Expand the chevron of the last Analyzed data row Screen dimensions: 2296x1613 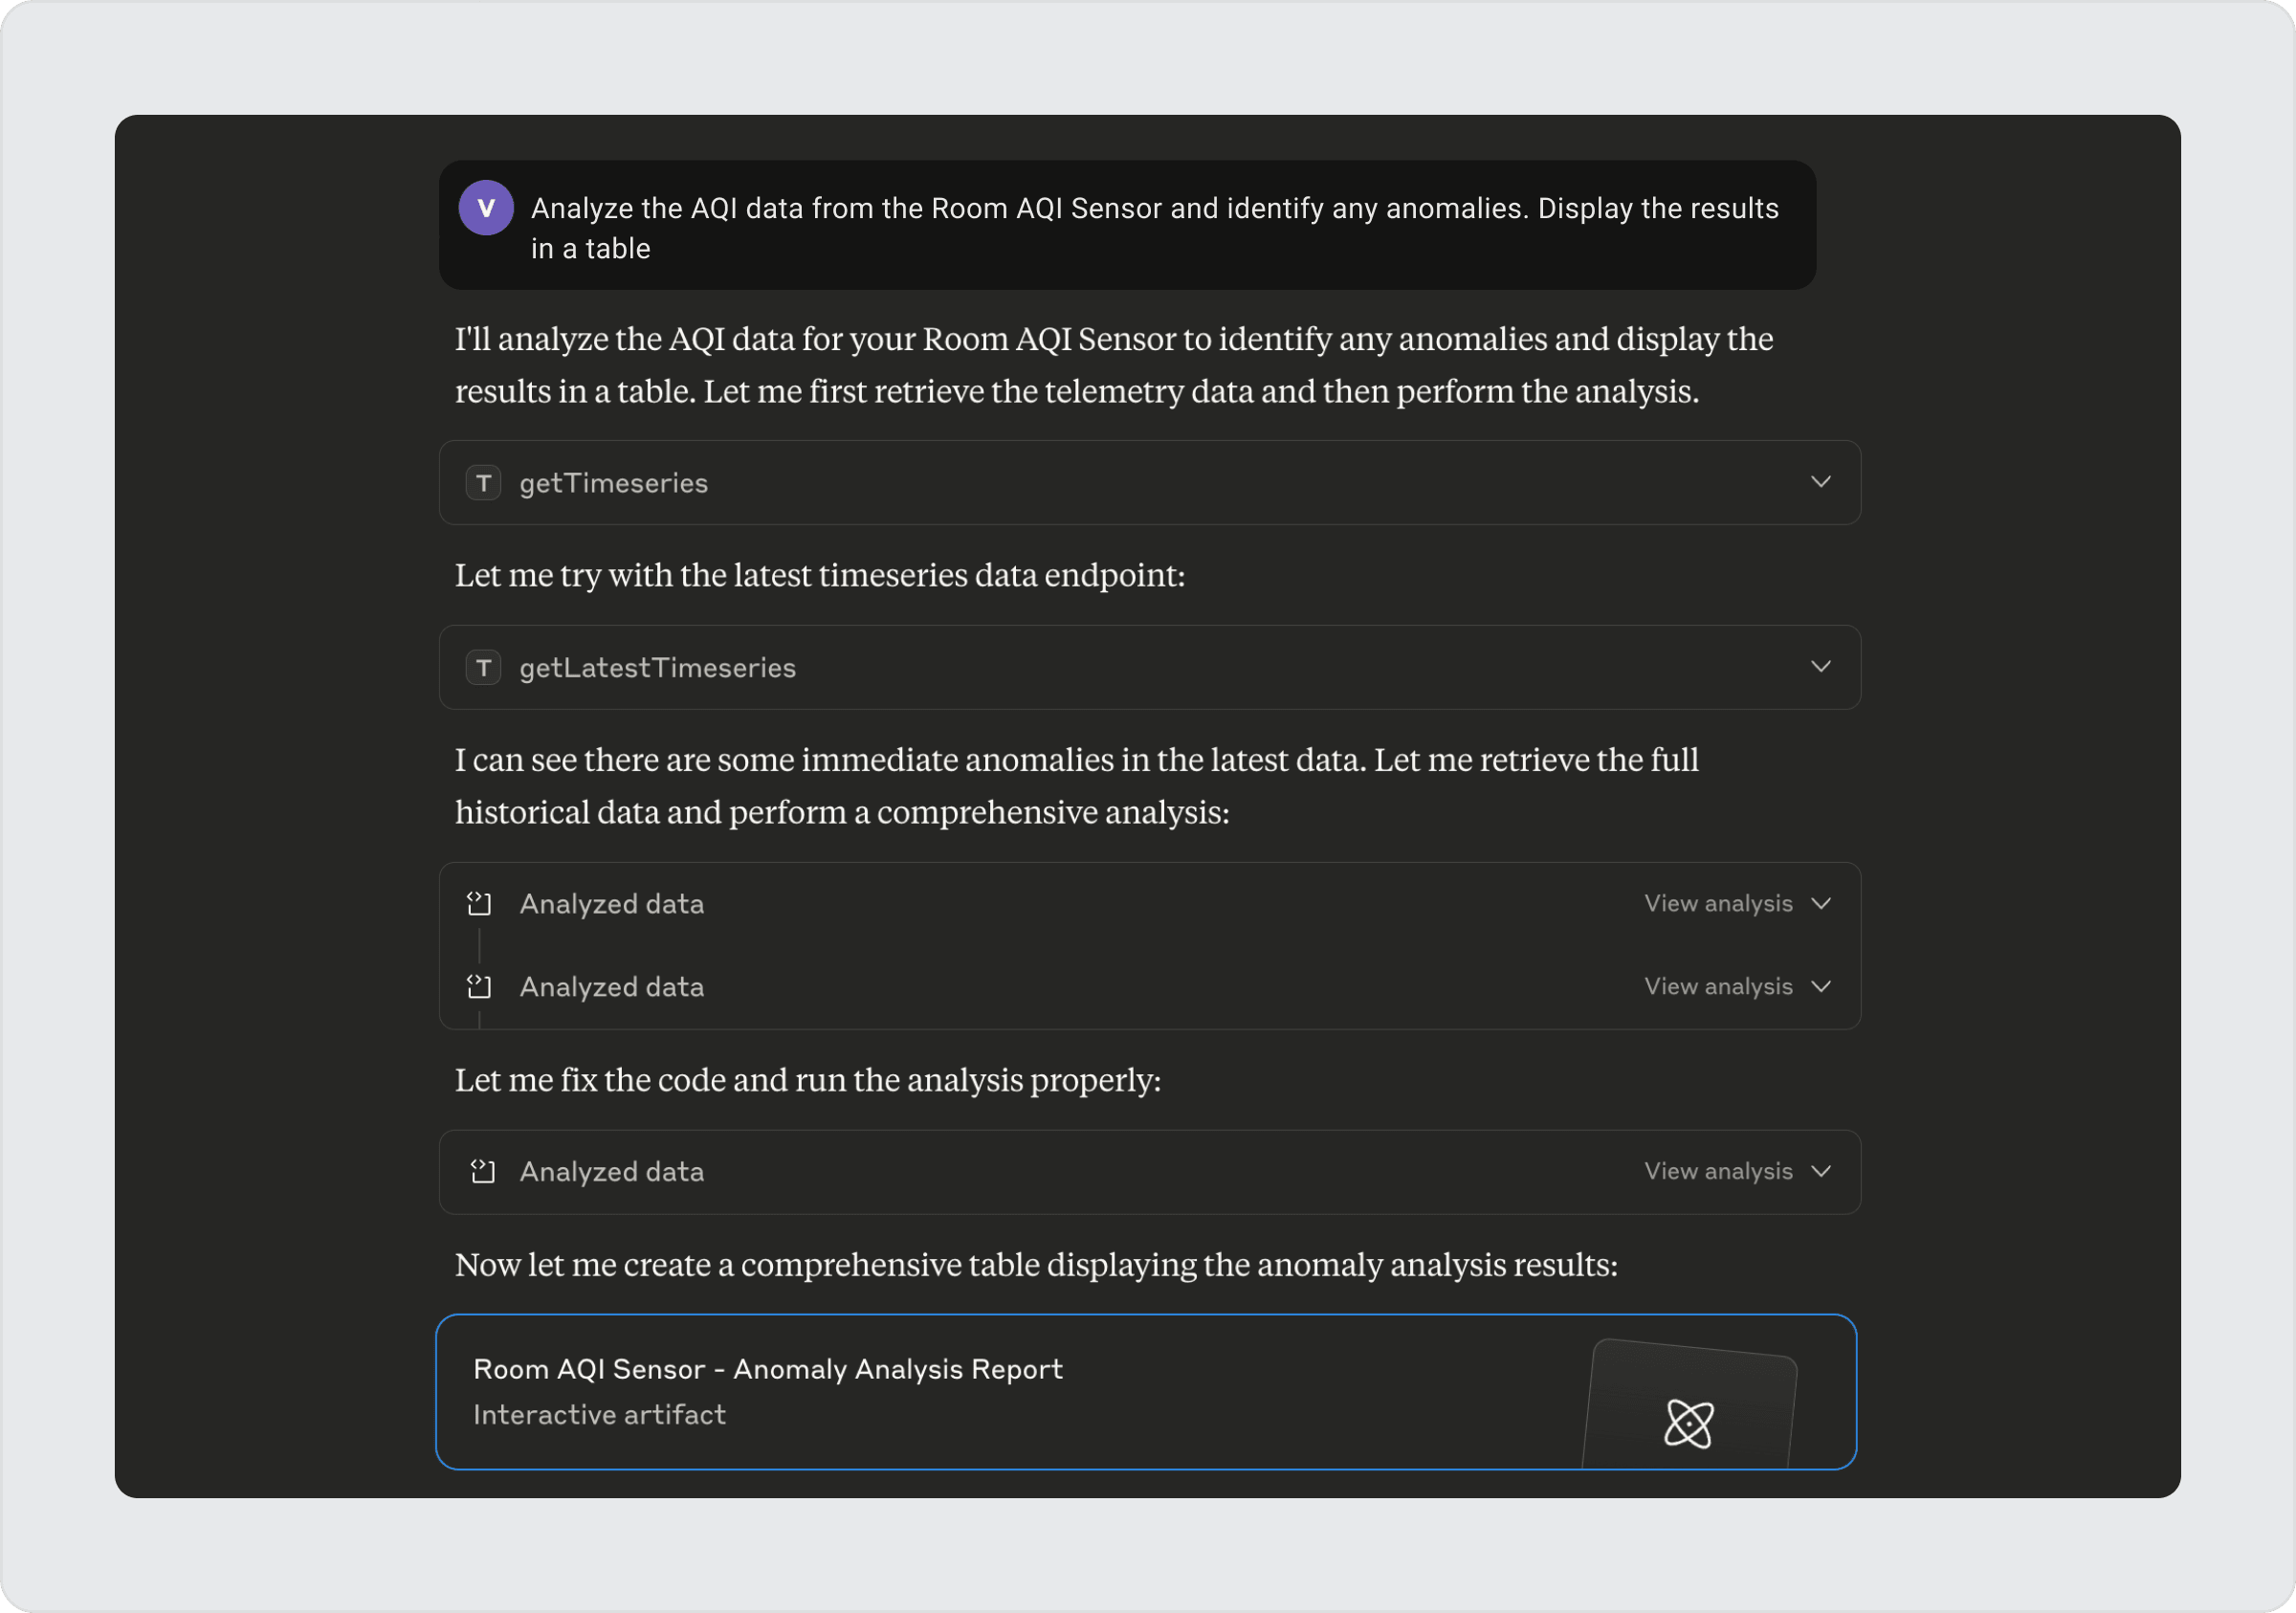(1821, 1171)
